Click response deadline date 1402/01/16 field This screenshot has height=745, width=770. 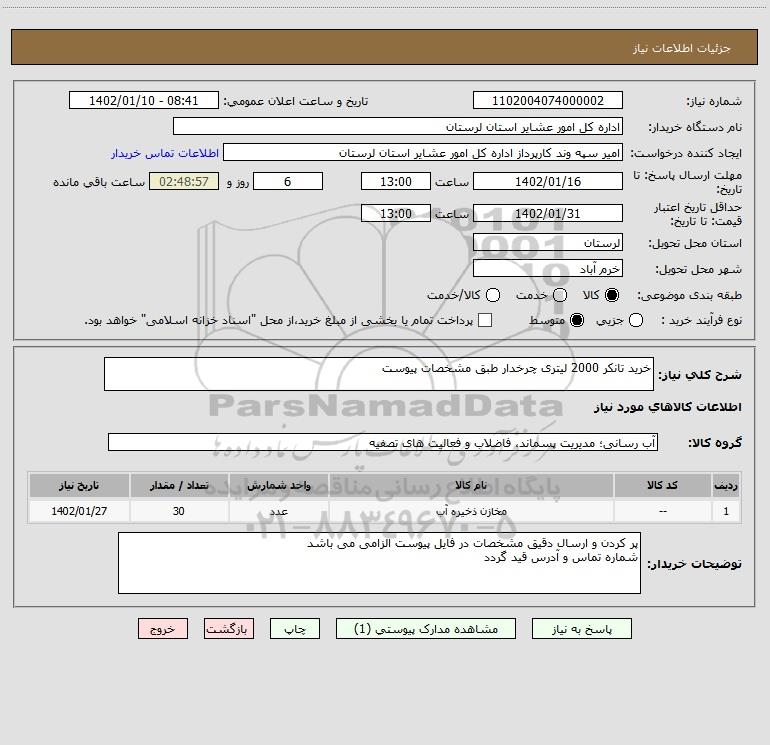tap(548, 181)
